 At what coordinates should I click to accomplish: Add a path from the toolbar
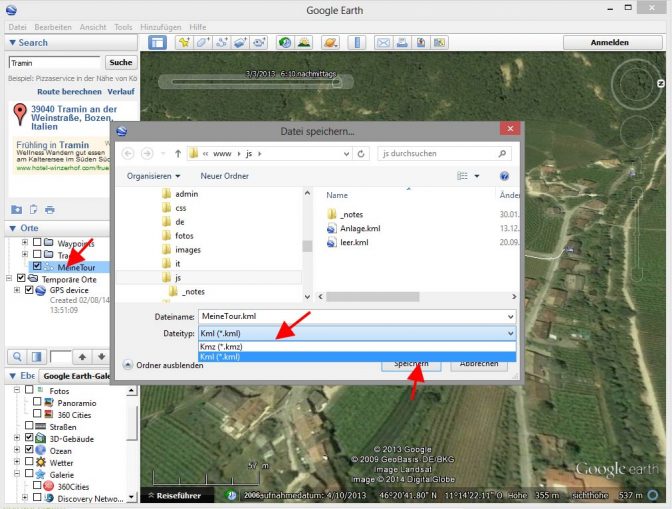pos(222,42)
